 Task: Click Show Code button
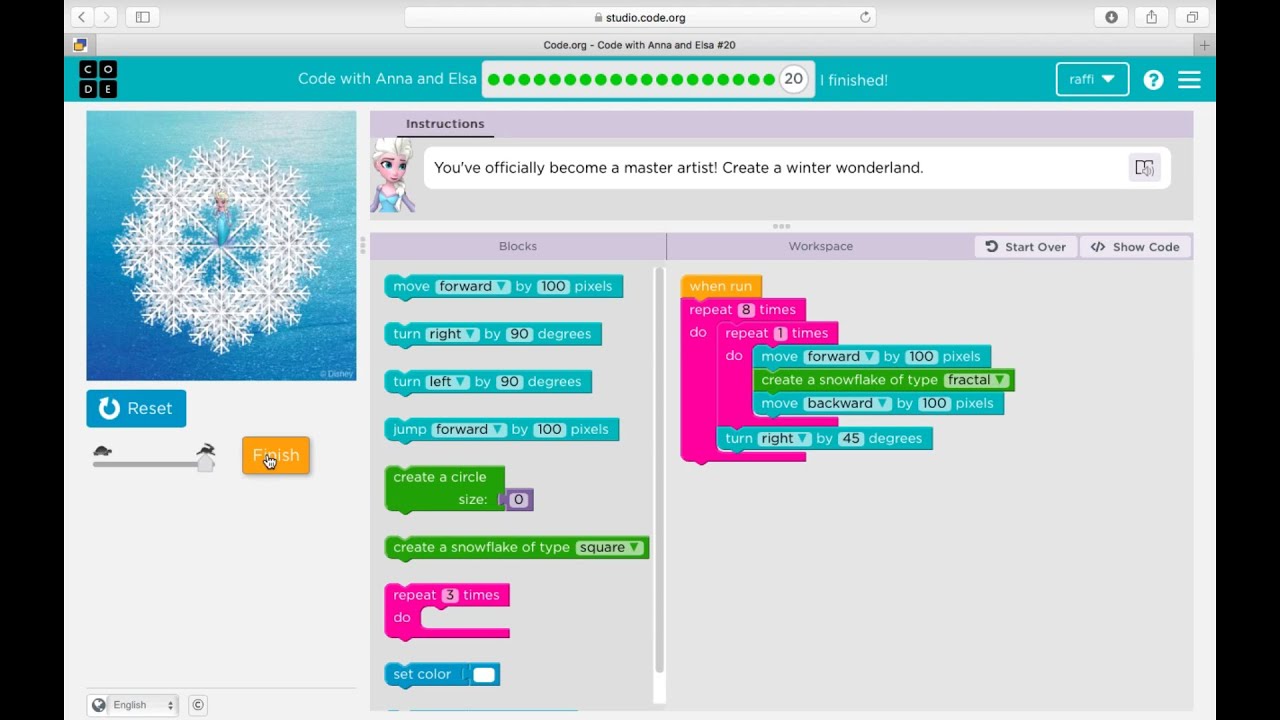point(1136,247)
